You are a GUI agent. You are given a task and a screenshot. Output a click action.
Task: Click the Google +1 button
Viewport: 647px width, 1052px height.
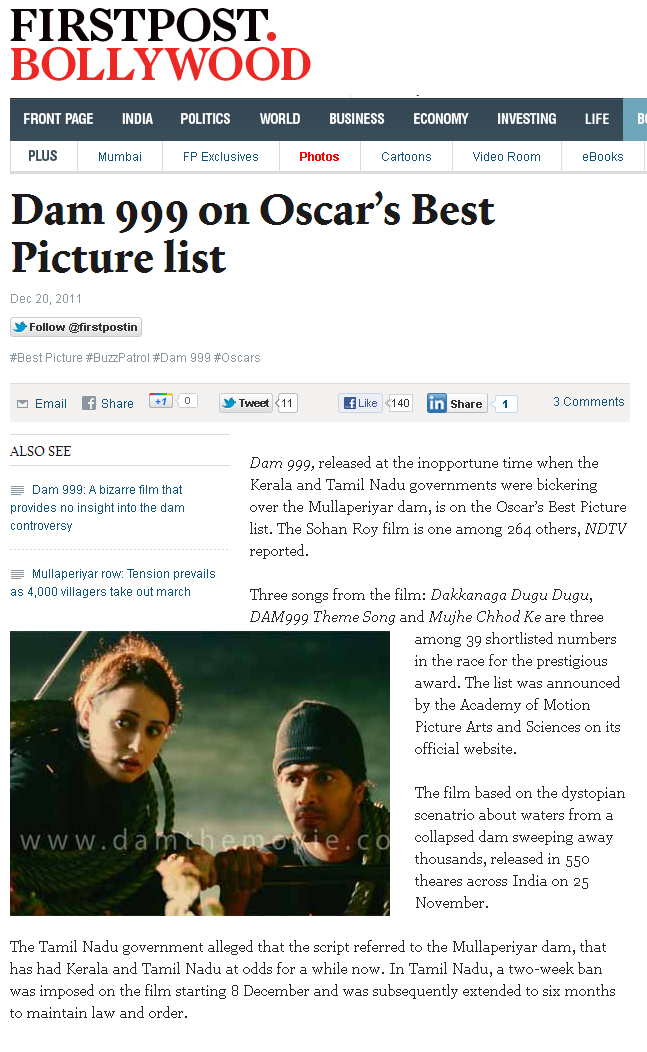tap(161, 401)
